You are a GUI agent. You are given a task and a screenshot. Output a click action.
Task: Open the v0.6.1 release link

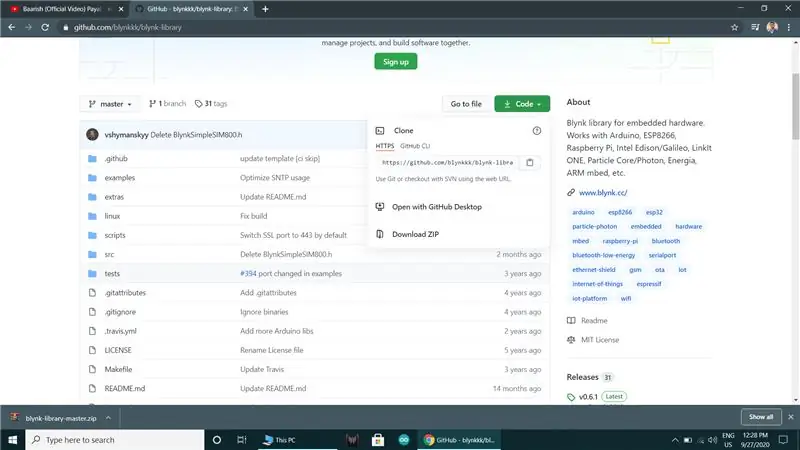588,396
